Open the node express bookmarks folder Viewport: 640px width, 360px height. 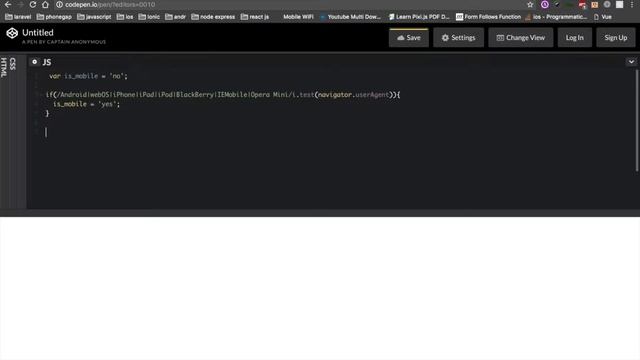pyautogui.click(x=213, y=17)
